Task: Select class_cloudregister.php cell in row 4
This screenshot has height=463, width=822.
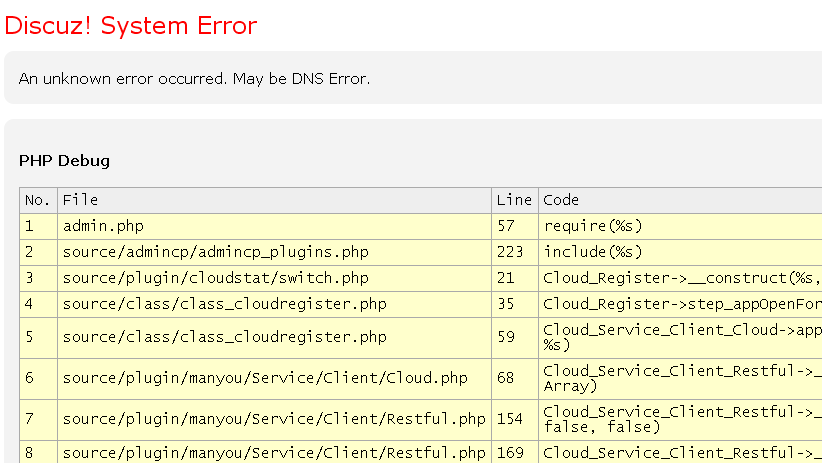Action: [x=274, y=304]
